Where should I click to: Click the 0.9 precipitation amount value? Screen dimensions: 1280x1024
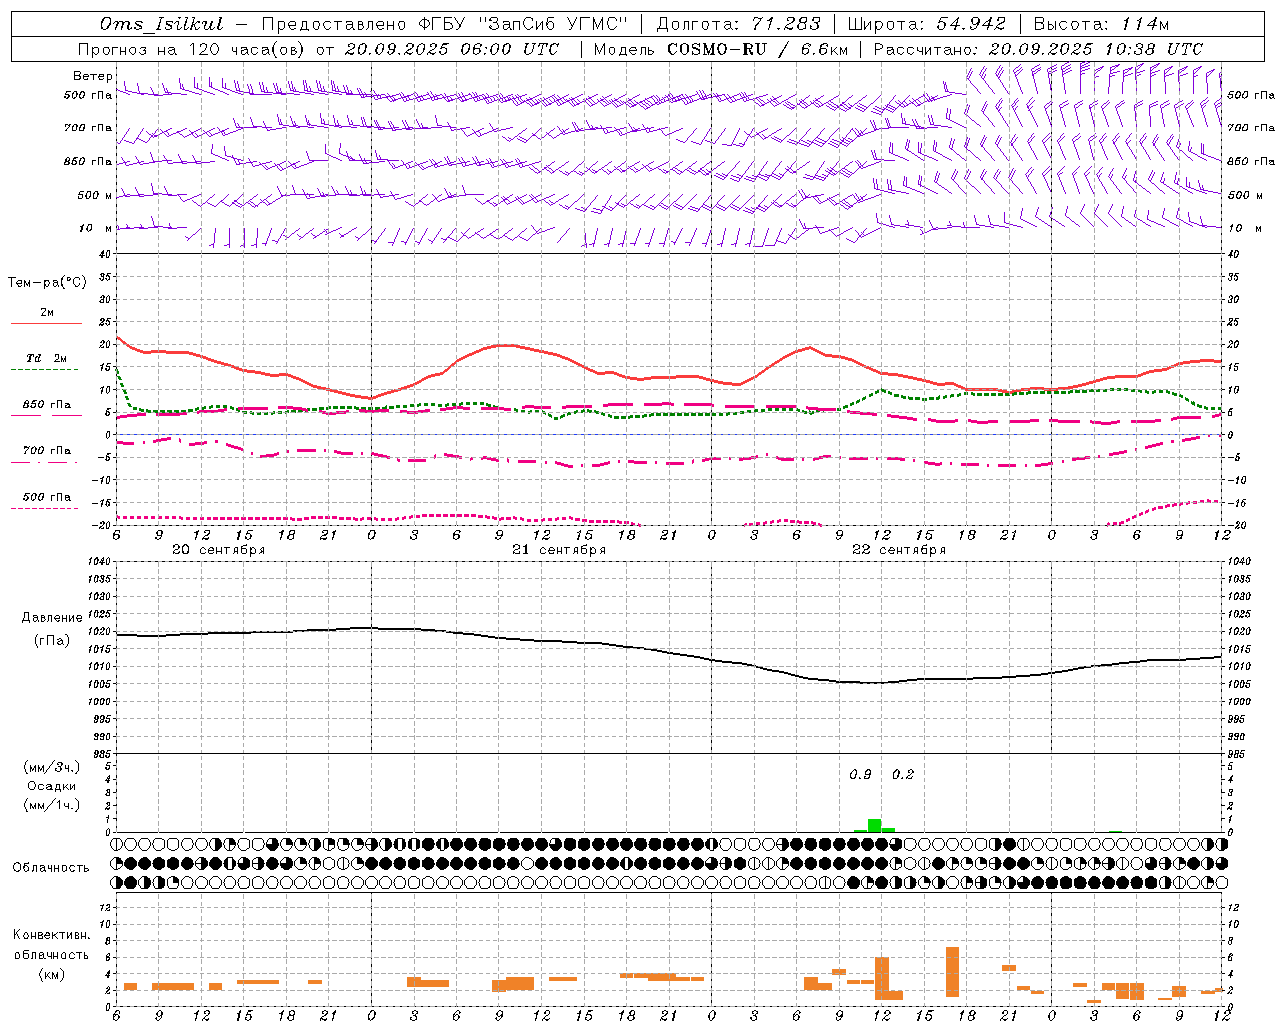click(860, 774)
